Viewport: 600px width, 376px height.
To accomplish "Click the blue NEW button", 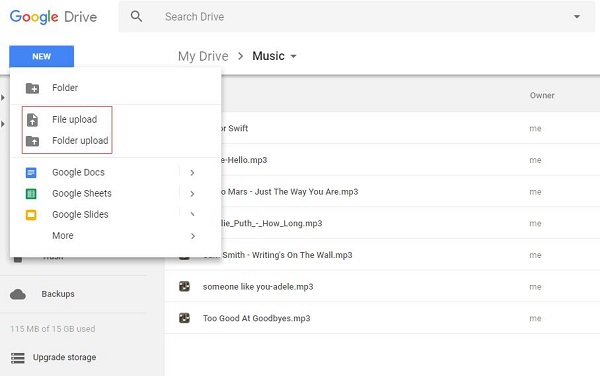I will coord(42,56).
